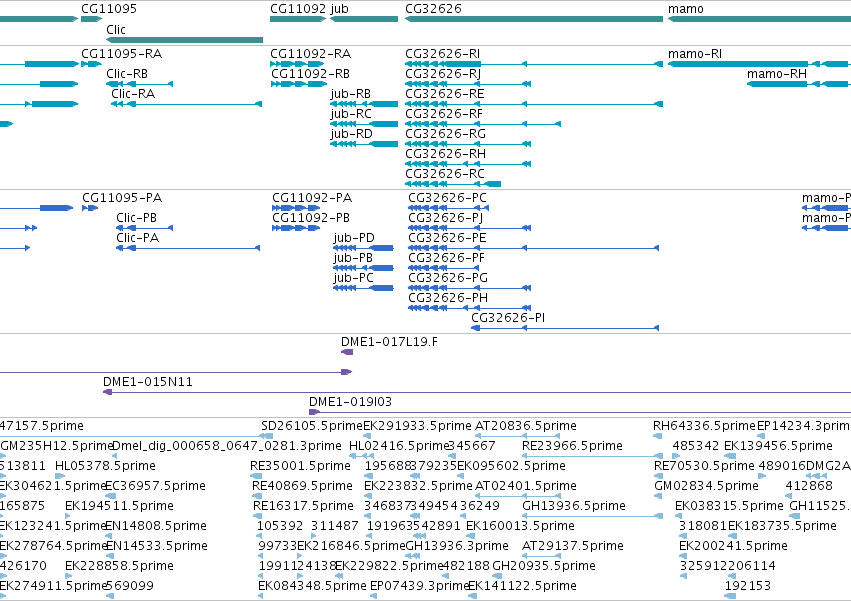Select the jub-RC transcript
The image size is (851, 601).
click(x=364, y=124)
